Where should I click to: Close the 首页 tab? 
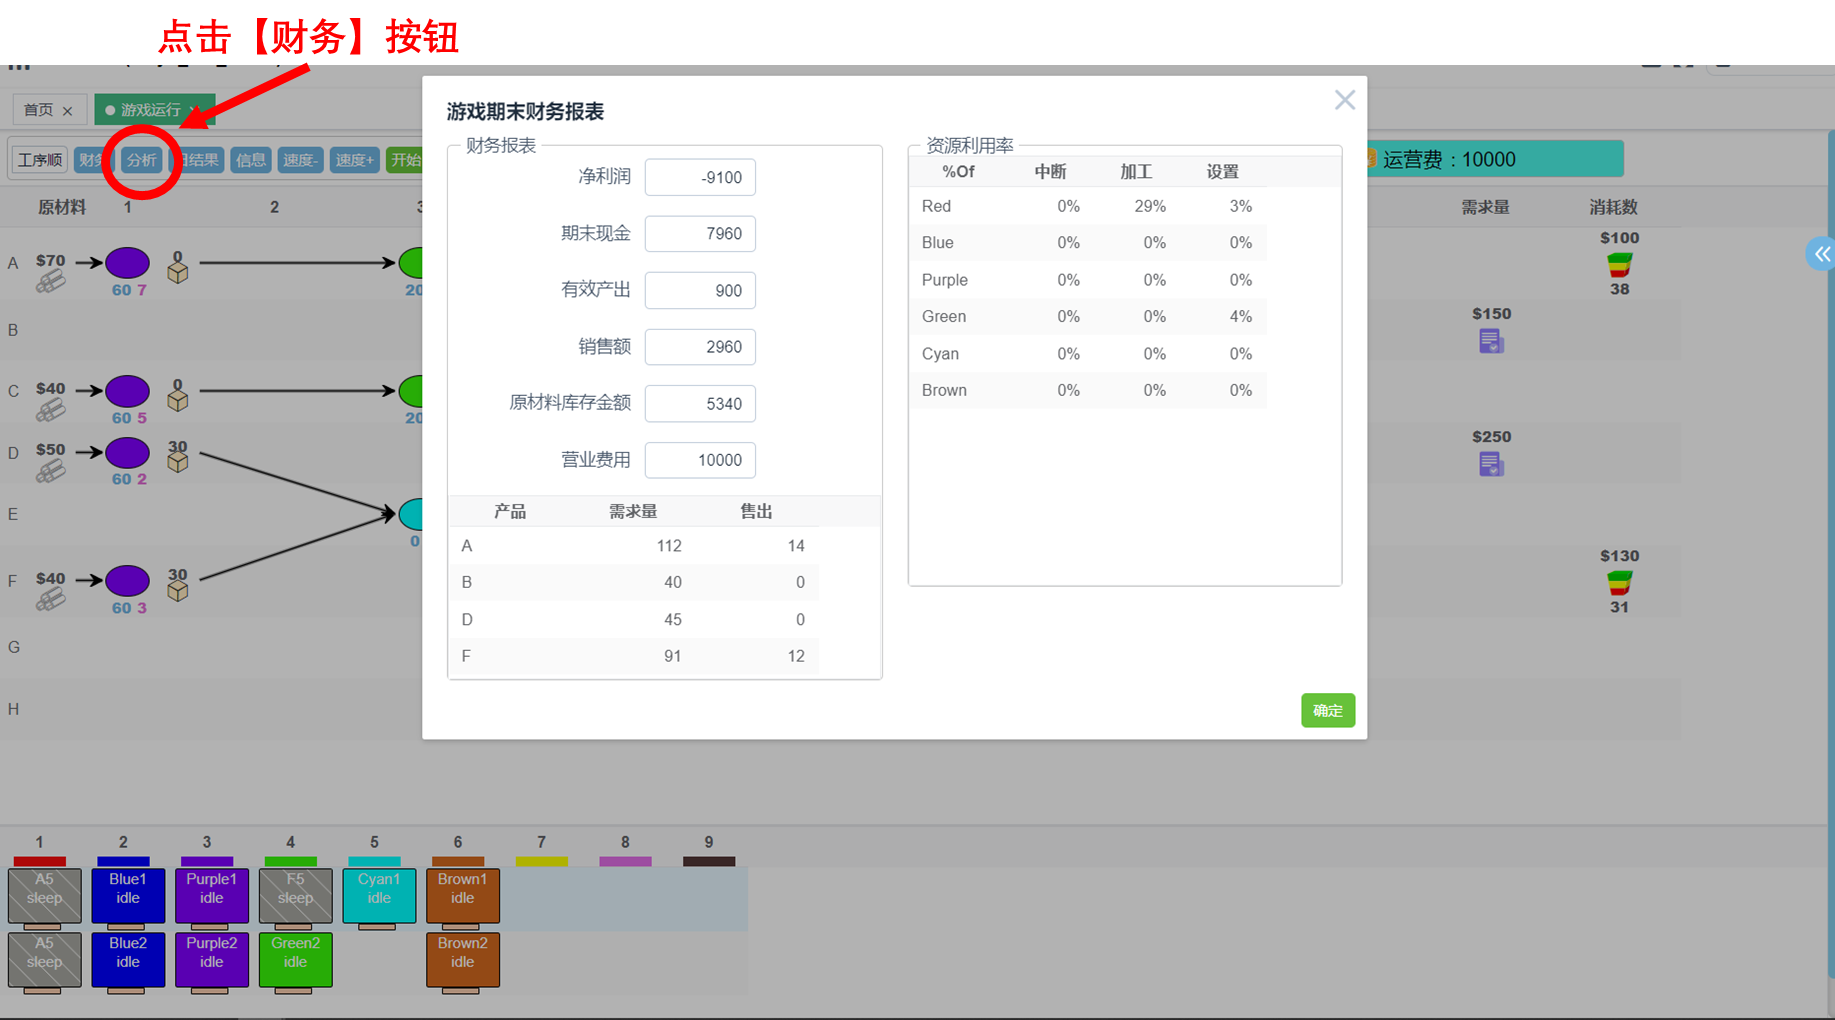click(67, 111)
